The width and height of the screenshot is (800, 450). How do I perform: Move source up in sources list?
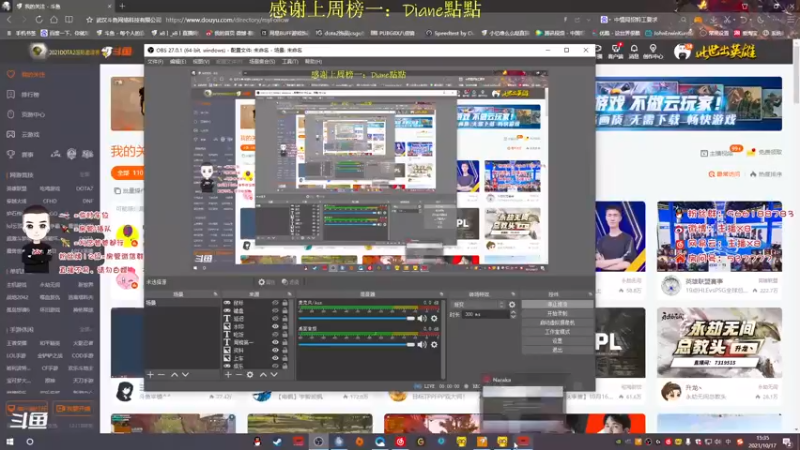click(263, 374)
